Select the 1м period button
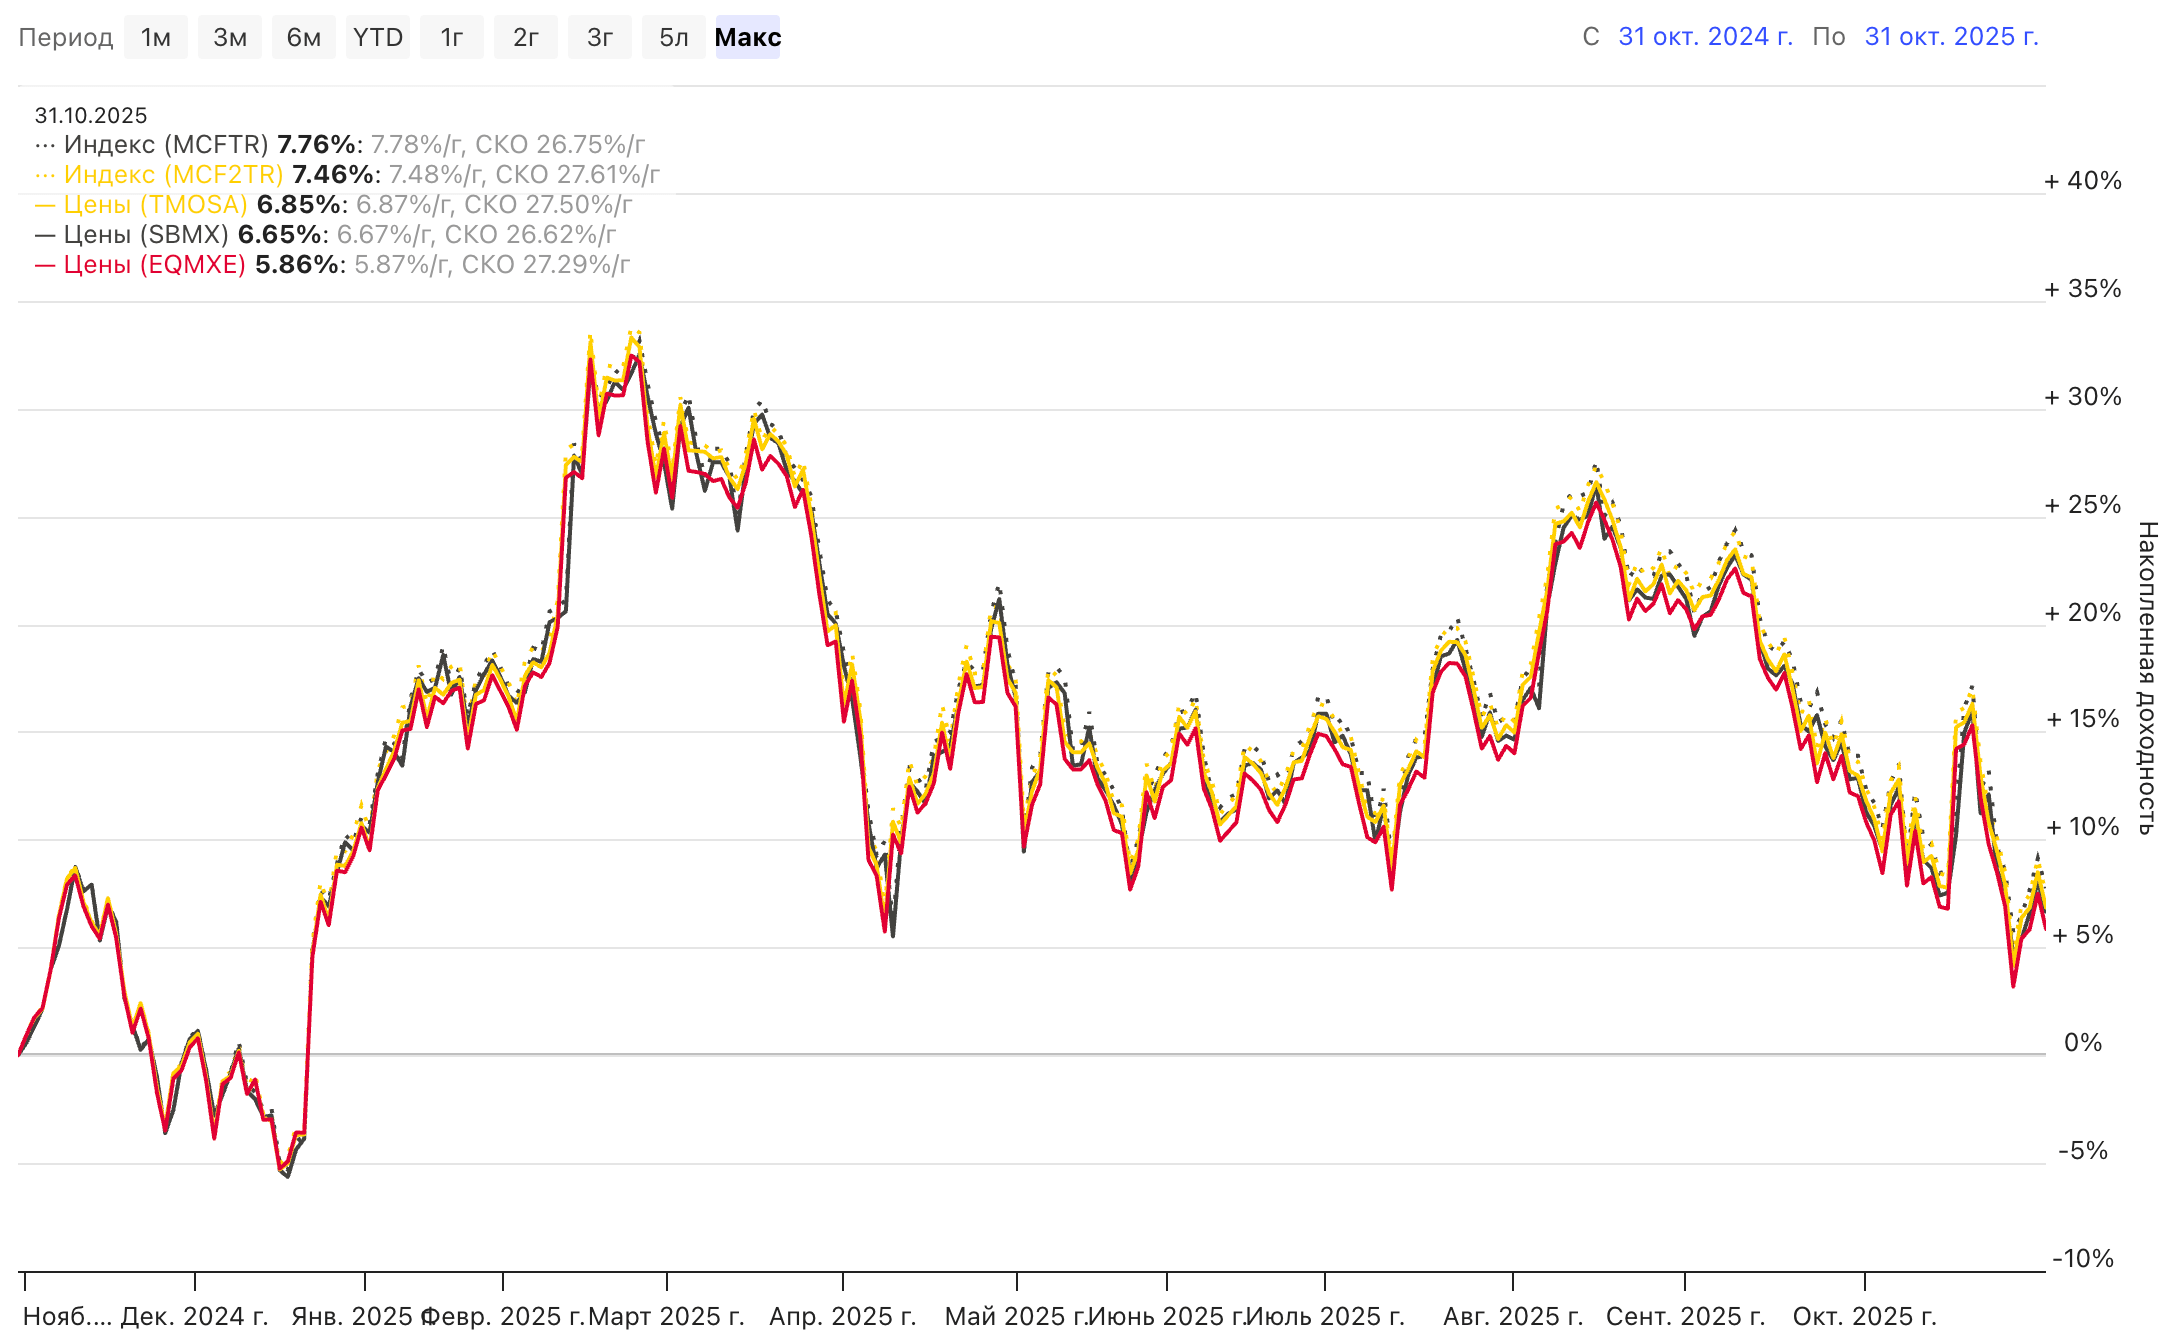 coord(155,38)
